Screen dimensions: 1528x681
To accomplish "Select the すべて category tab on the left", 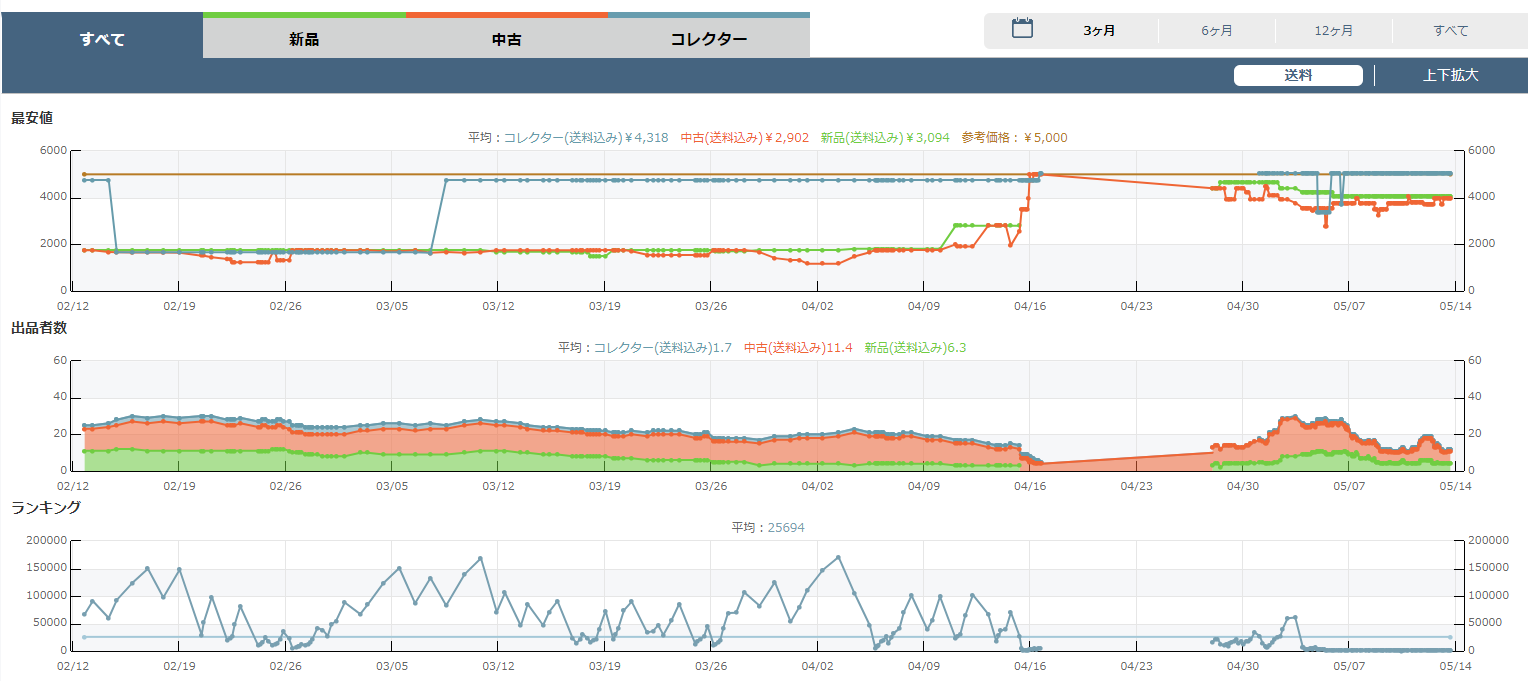I will pos(102,40).
